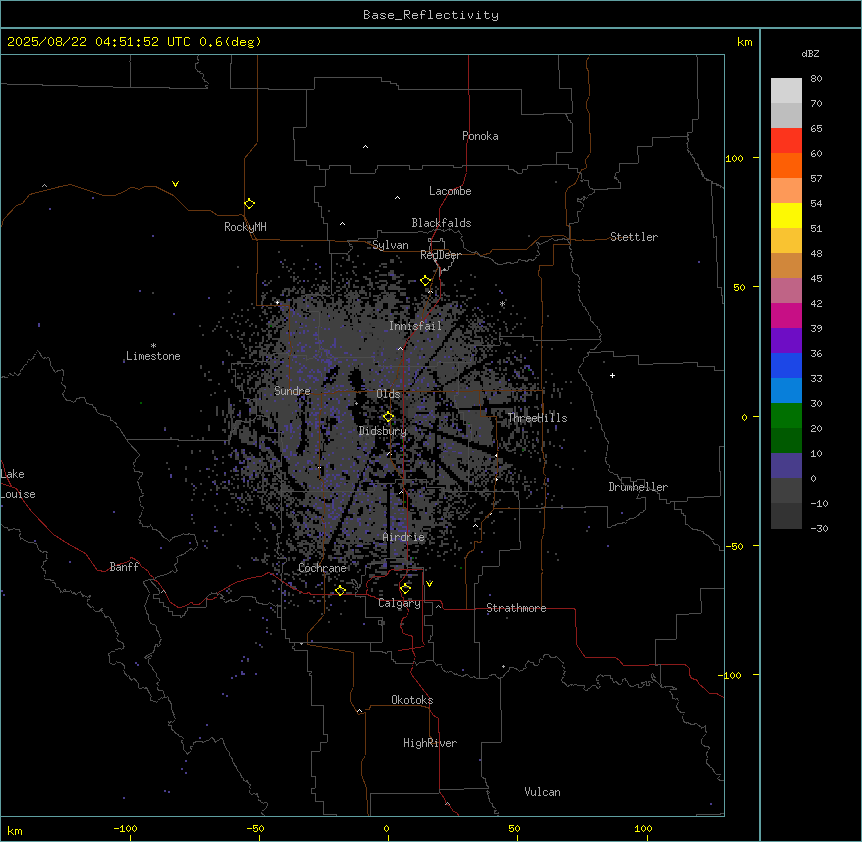Screen dimensions: 862x842
Task: Pick the grey 65-70 dBZ swatch
Action: coord(786,115)
